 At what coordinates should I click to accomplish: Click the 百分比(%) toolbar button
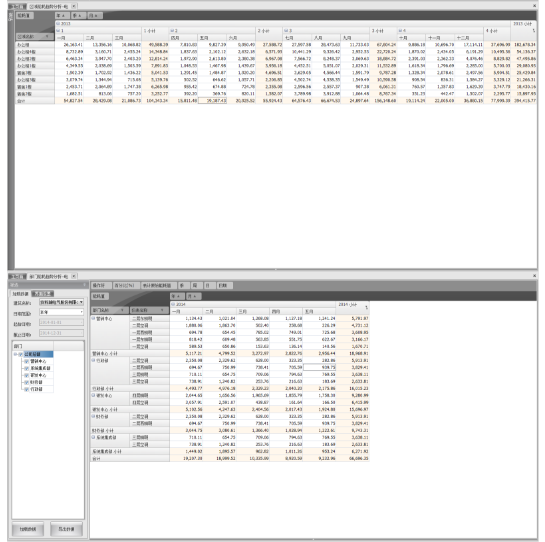[x=124, y=285]
